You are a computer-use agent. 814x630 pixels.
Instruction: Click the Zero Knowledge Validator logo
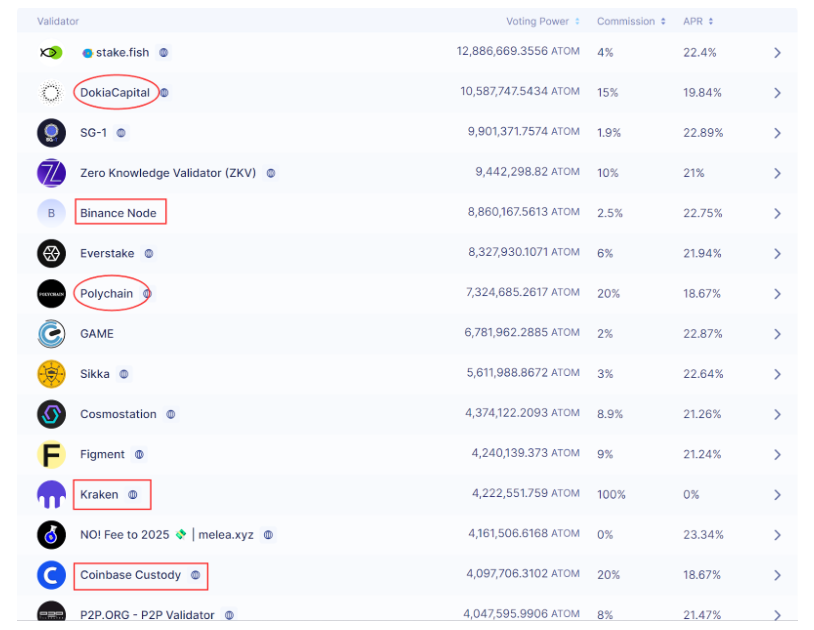tap(51, 173)
